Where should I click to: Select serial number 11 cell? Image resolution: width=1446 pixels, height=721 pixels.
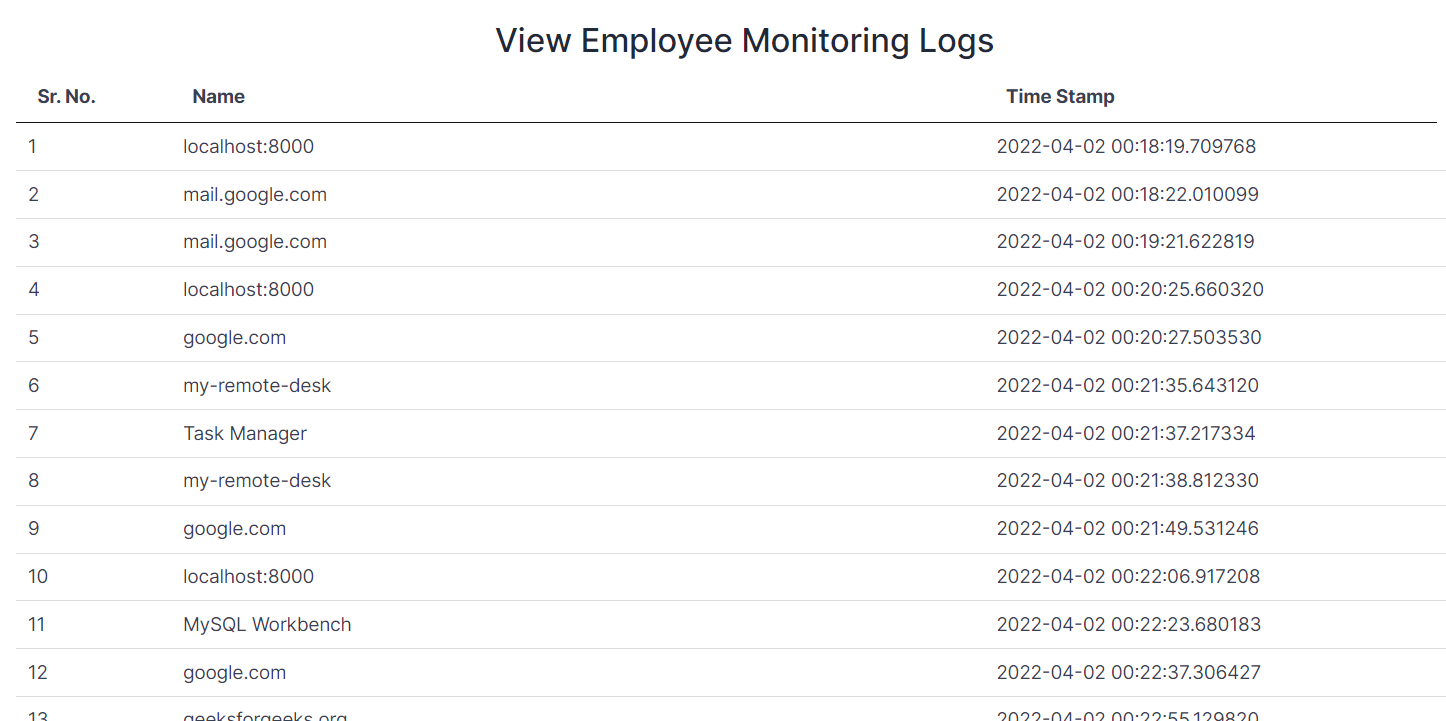(37, 625)
